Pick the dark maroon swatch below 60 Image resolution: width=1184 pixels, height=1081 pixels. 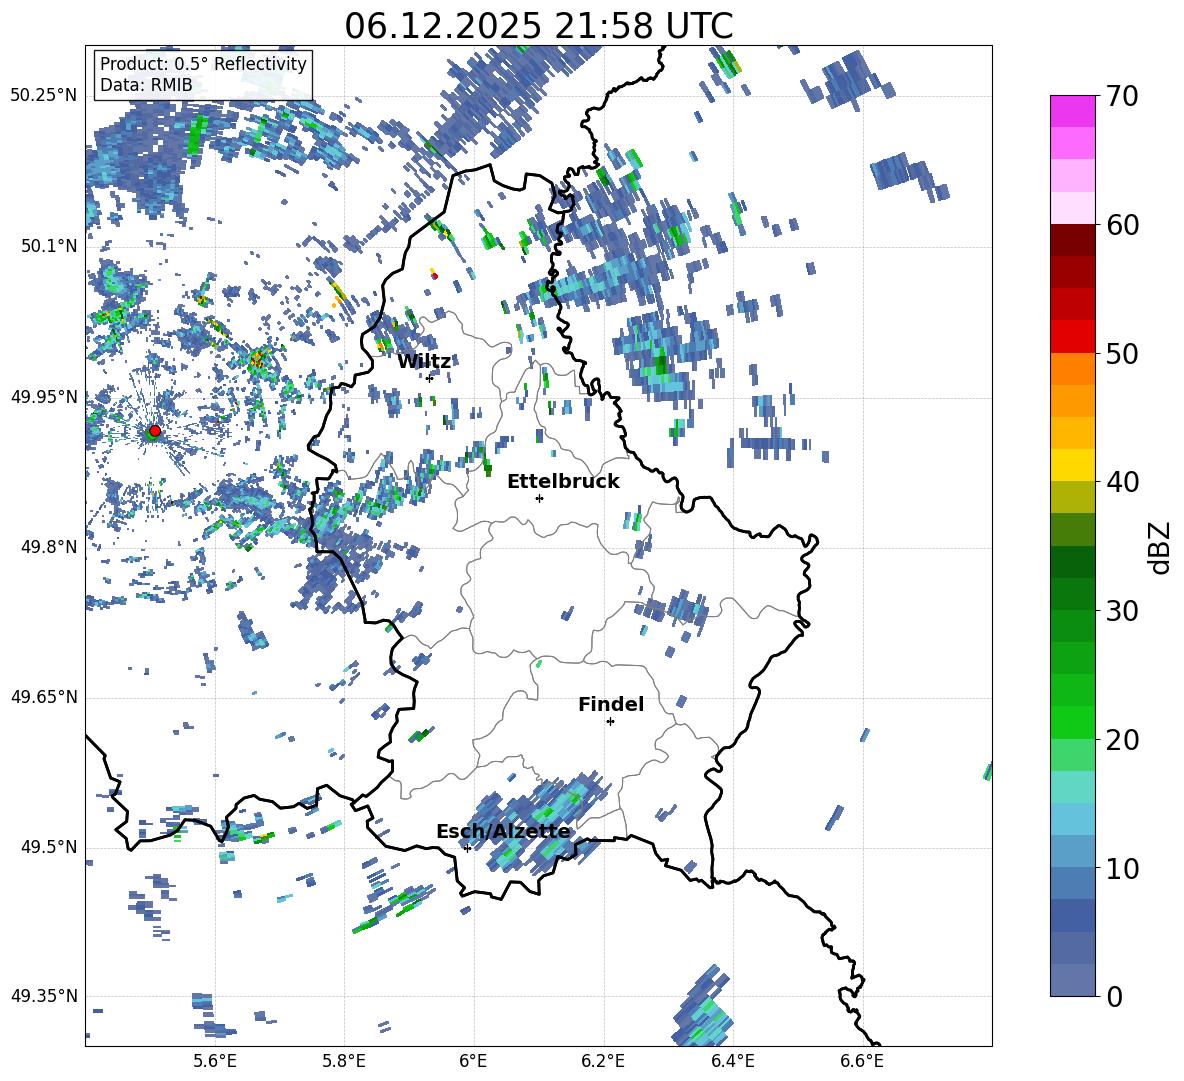pyautogui.click(x=1072, y=240)
